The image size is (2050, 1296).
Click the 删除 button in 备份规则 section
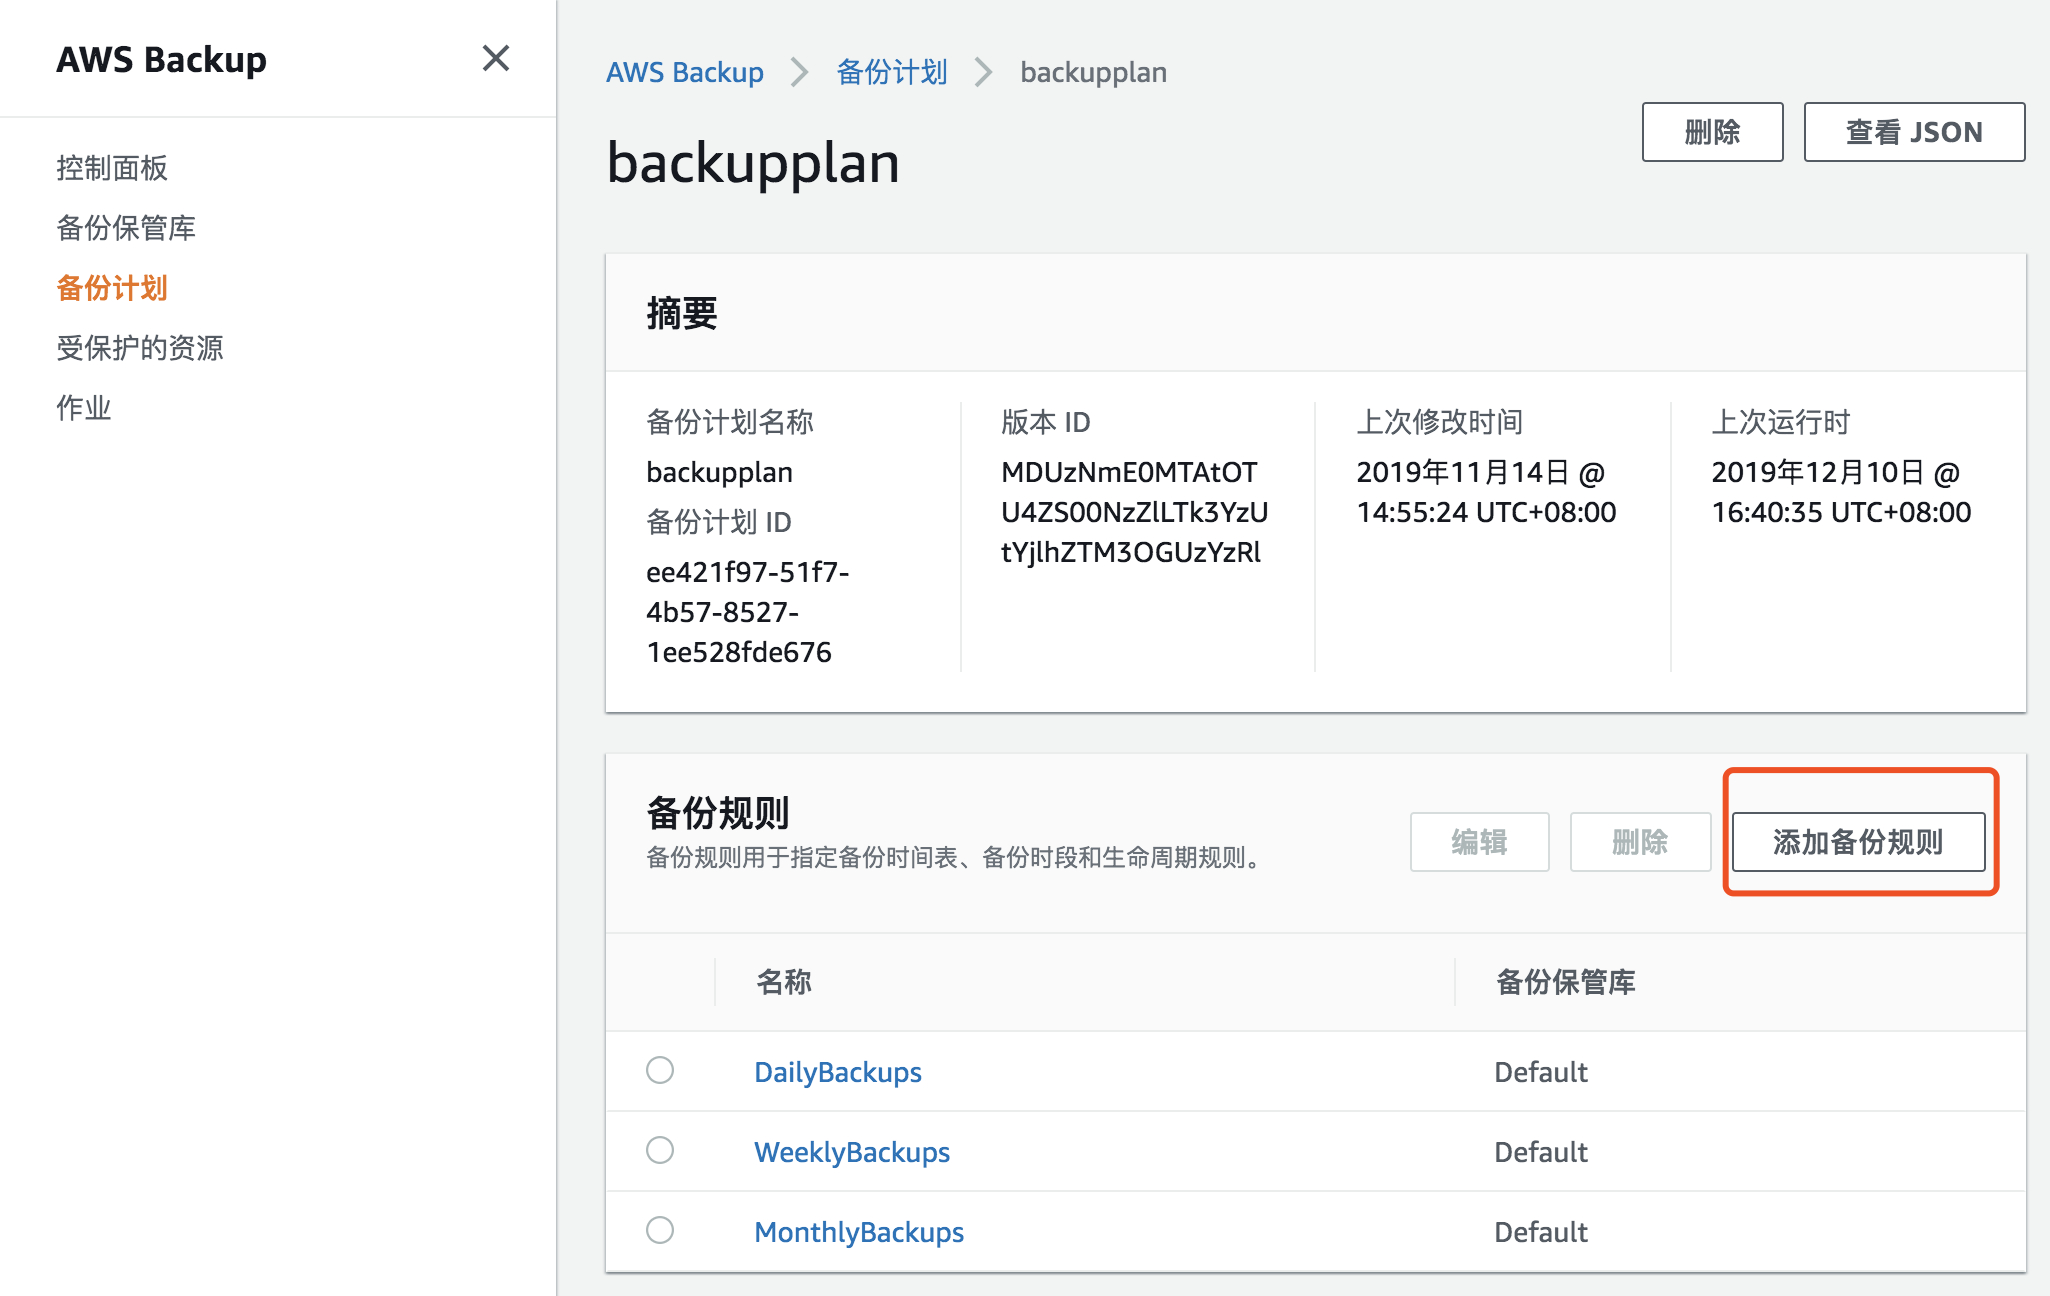[x=1640, y=842]
